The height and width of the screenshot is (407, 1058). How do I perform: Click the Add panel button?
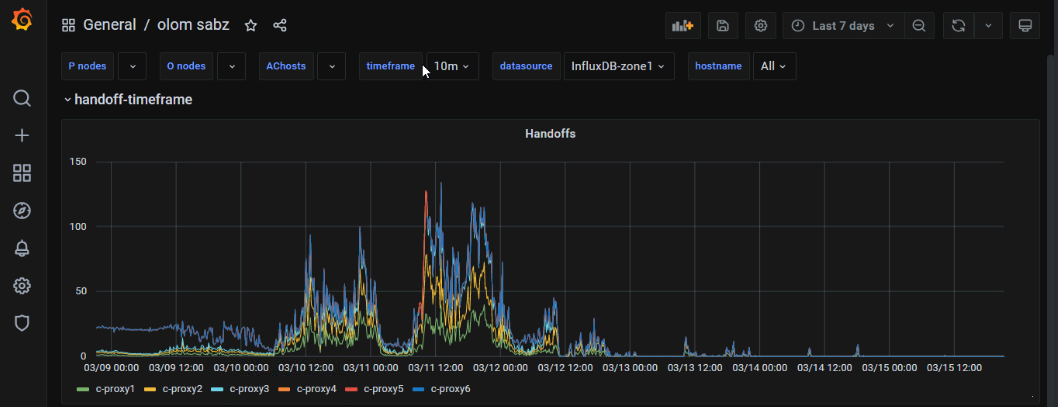point(683,26)
